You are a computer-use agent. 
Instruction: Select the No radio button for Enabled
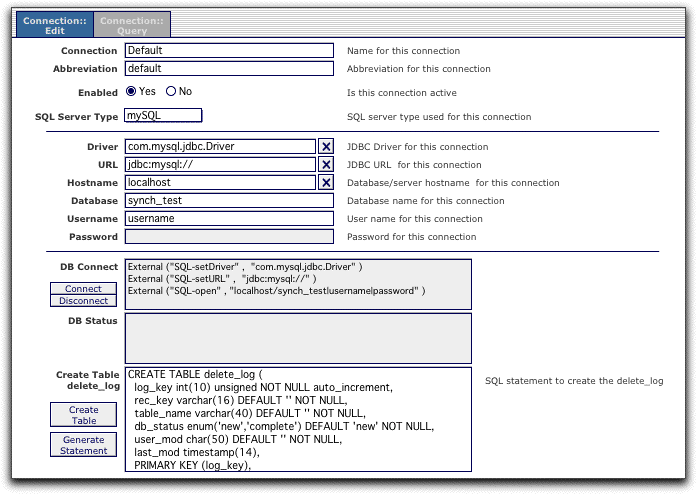171,91
